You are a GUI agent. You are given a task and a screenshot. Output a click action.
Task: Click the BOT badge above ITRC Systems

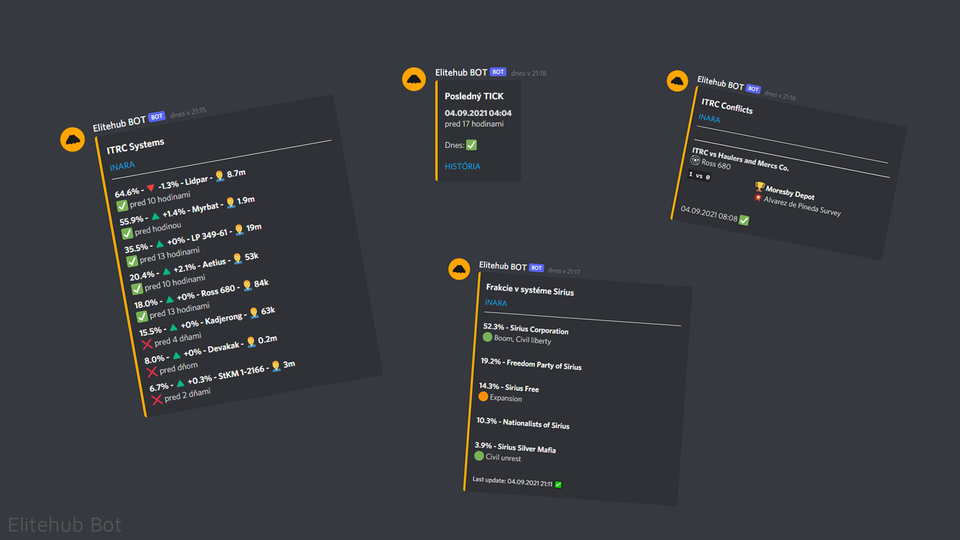(x=157, y=116)
